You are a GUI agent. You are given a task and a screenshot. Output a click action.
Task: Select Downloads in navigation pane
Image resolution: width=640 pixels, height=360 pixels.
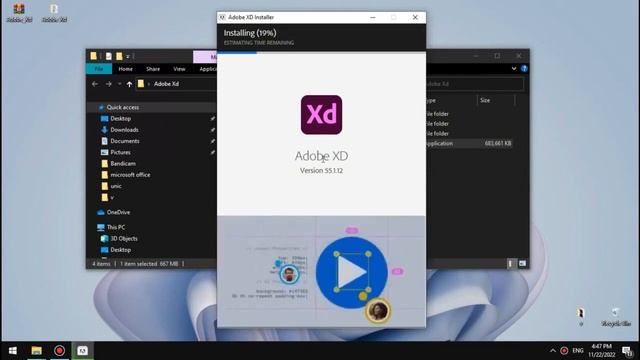[124, 130]
